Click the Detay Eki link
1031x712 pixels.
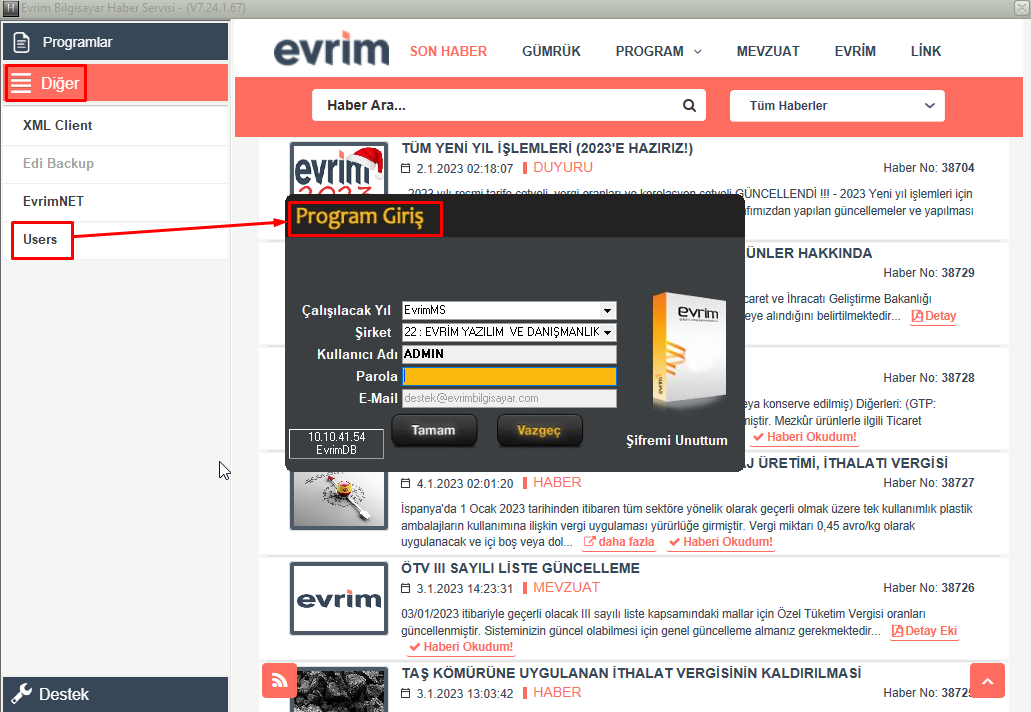coord(924,631)
